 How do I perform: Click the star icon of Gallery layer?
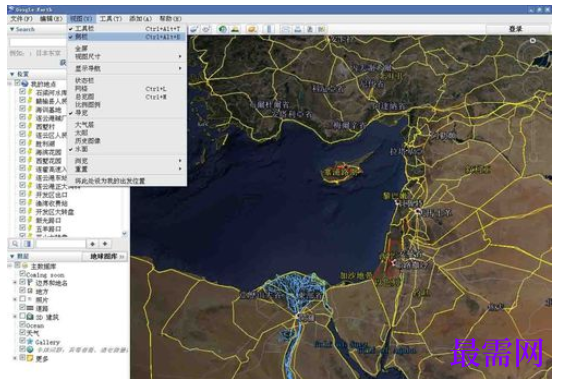click(x=30, y=341)
